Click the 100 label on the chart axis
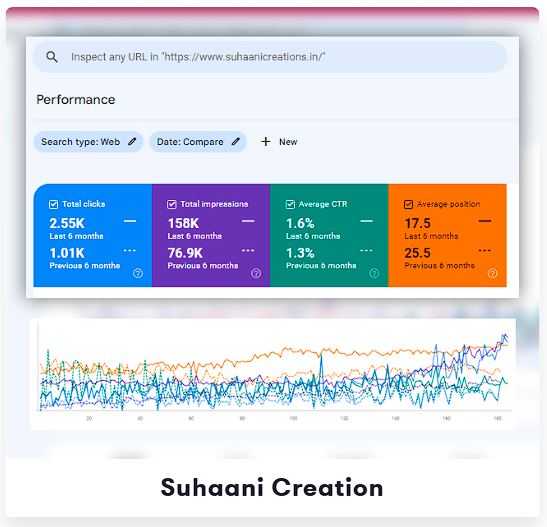547x527 pixels. pos(293,418)
